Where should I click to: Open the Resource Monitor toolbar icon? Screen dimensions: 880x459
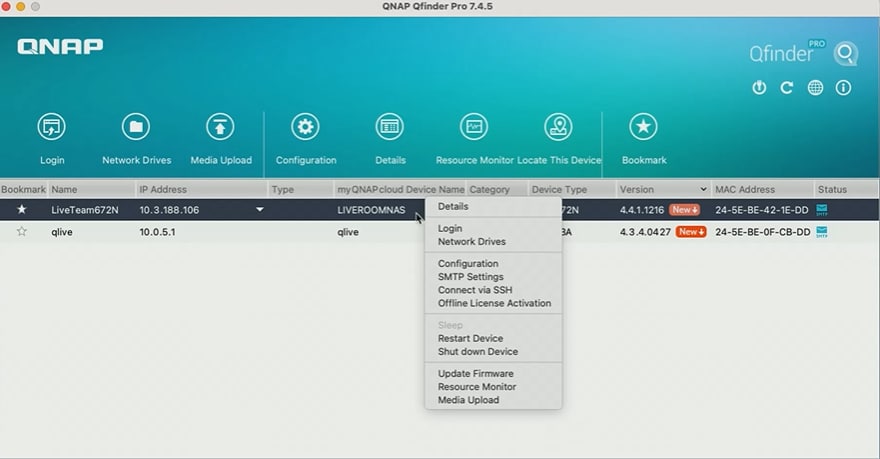coord(474,127)
